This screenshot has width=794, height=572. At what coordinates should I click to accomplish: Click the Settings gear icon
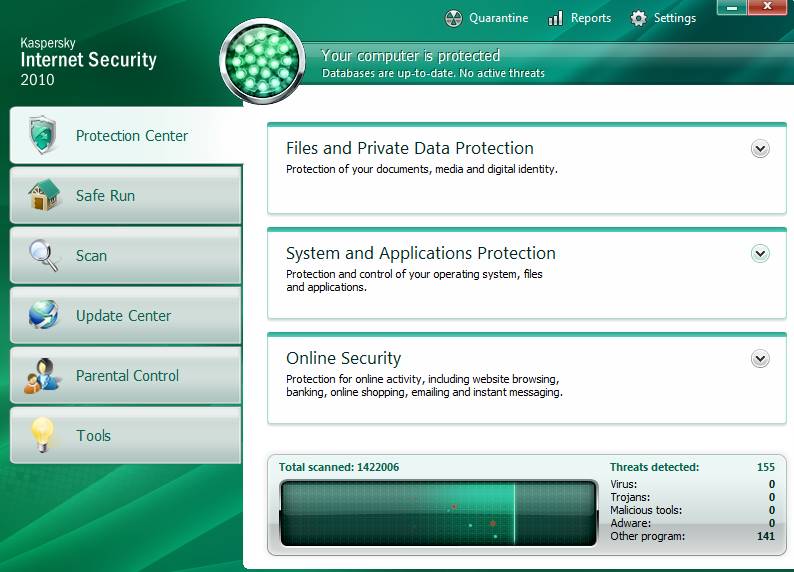pos(638,19)
